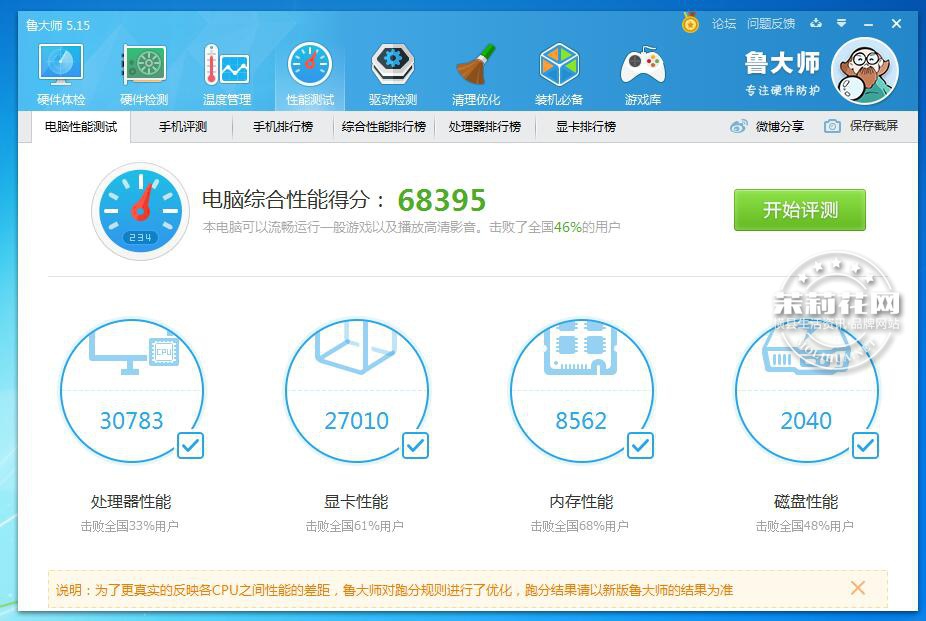926x621 pixels.
Task: Click the 击败全国68%用户 text
Action: pyautogui.click(x=579, y=526)
